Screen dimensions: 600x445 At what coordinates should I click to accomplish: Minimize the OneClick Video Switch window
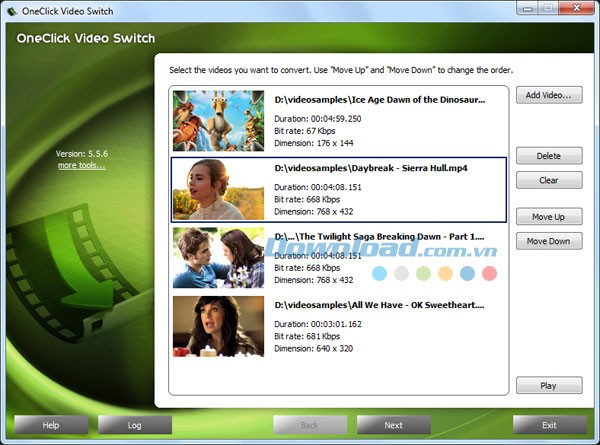click(528, 8)
